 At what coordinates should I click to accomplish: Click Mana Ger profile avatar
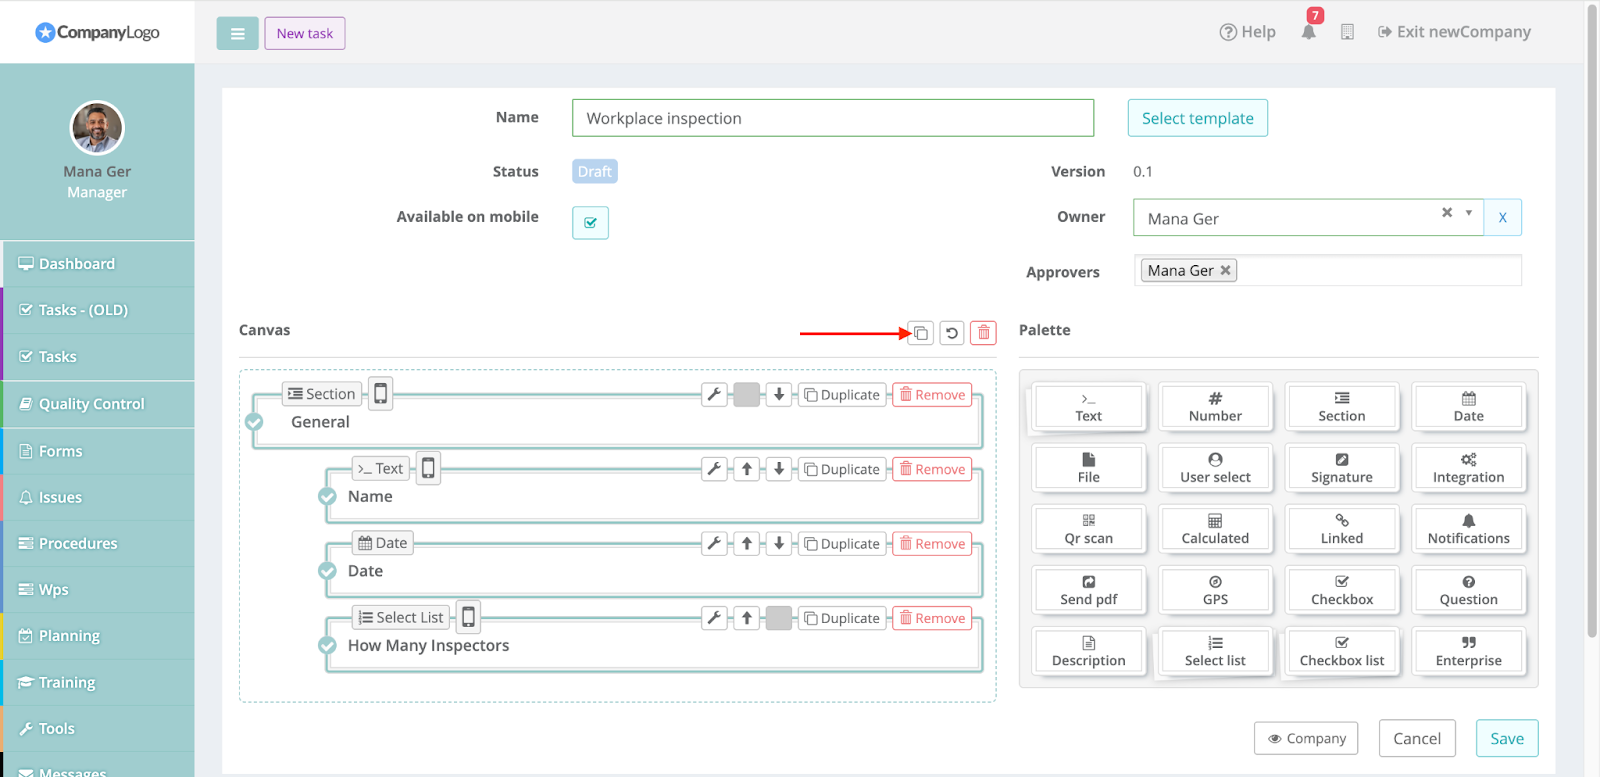click(97, 128)
